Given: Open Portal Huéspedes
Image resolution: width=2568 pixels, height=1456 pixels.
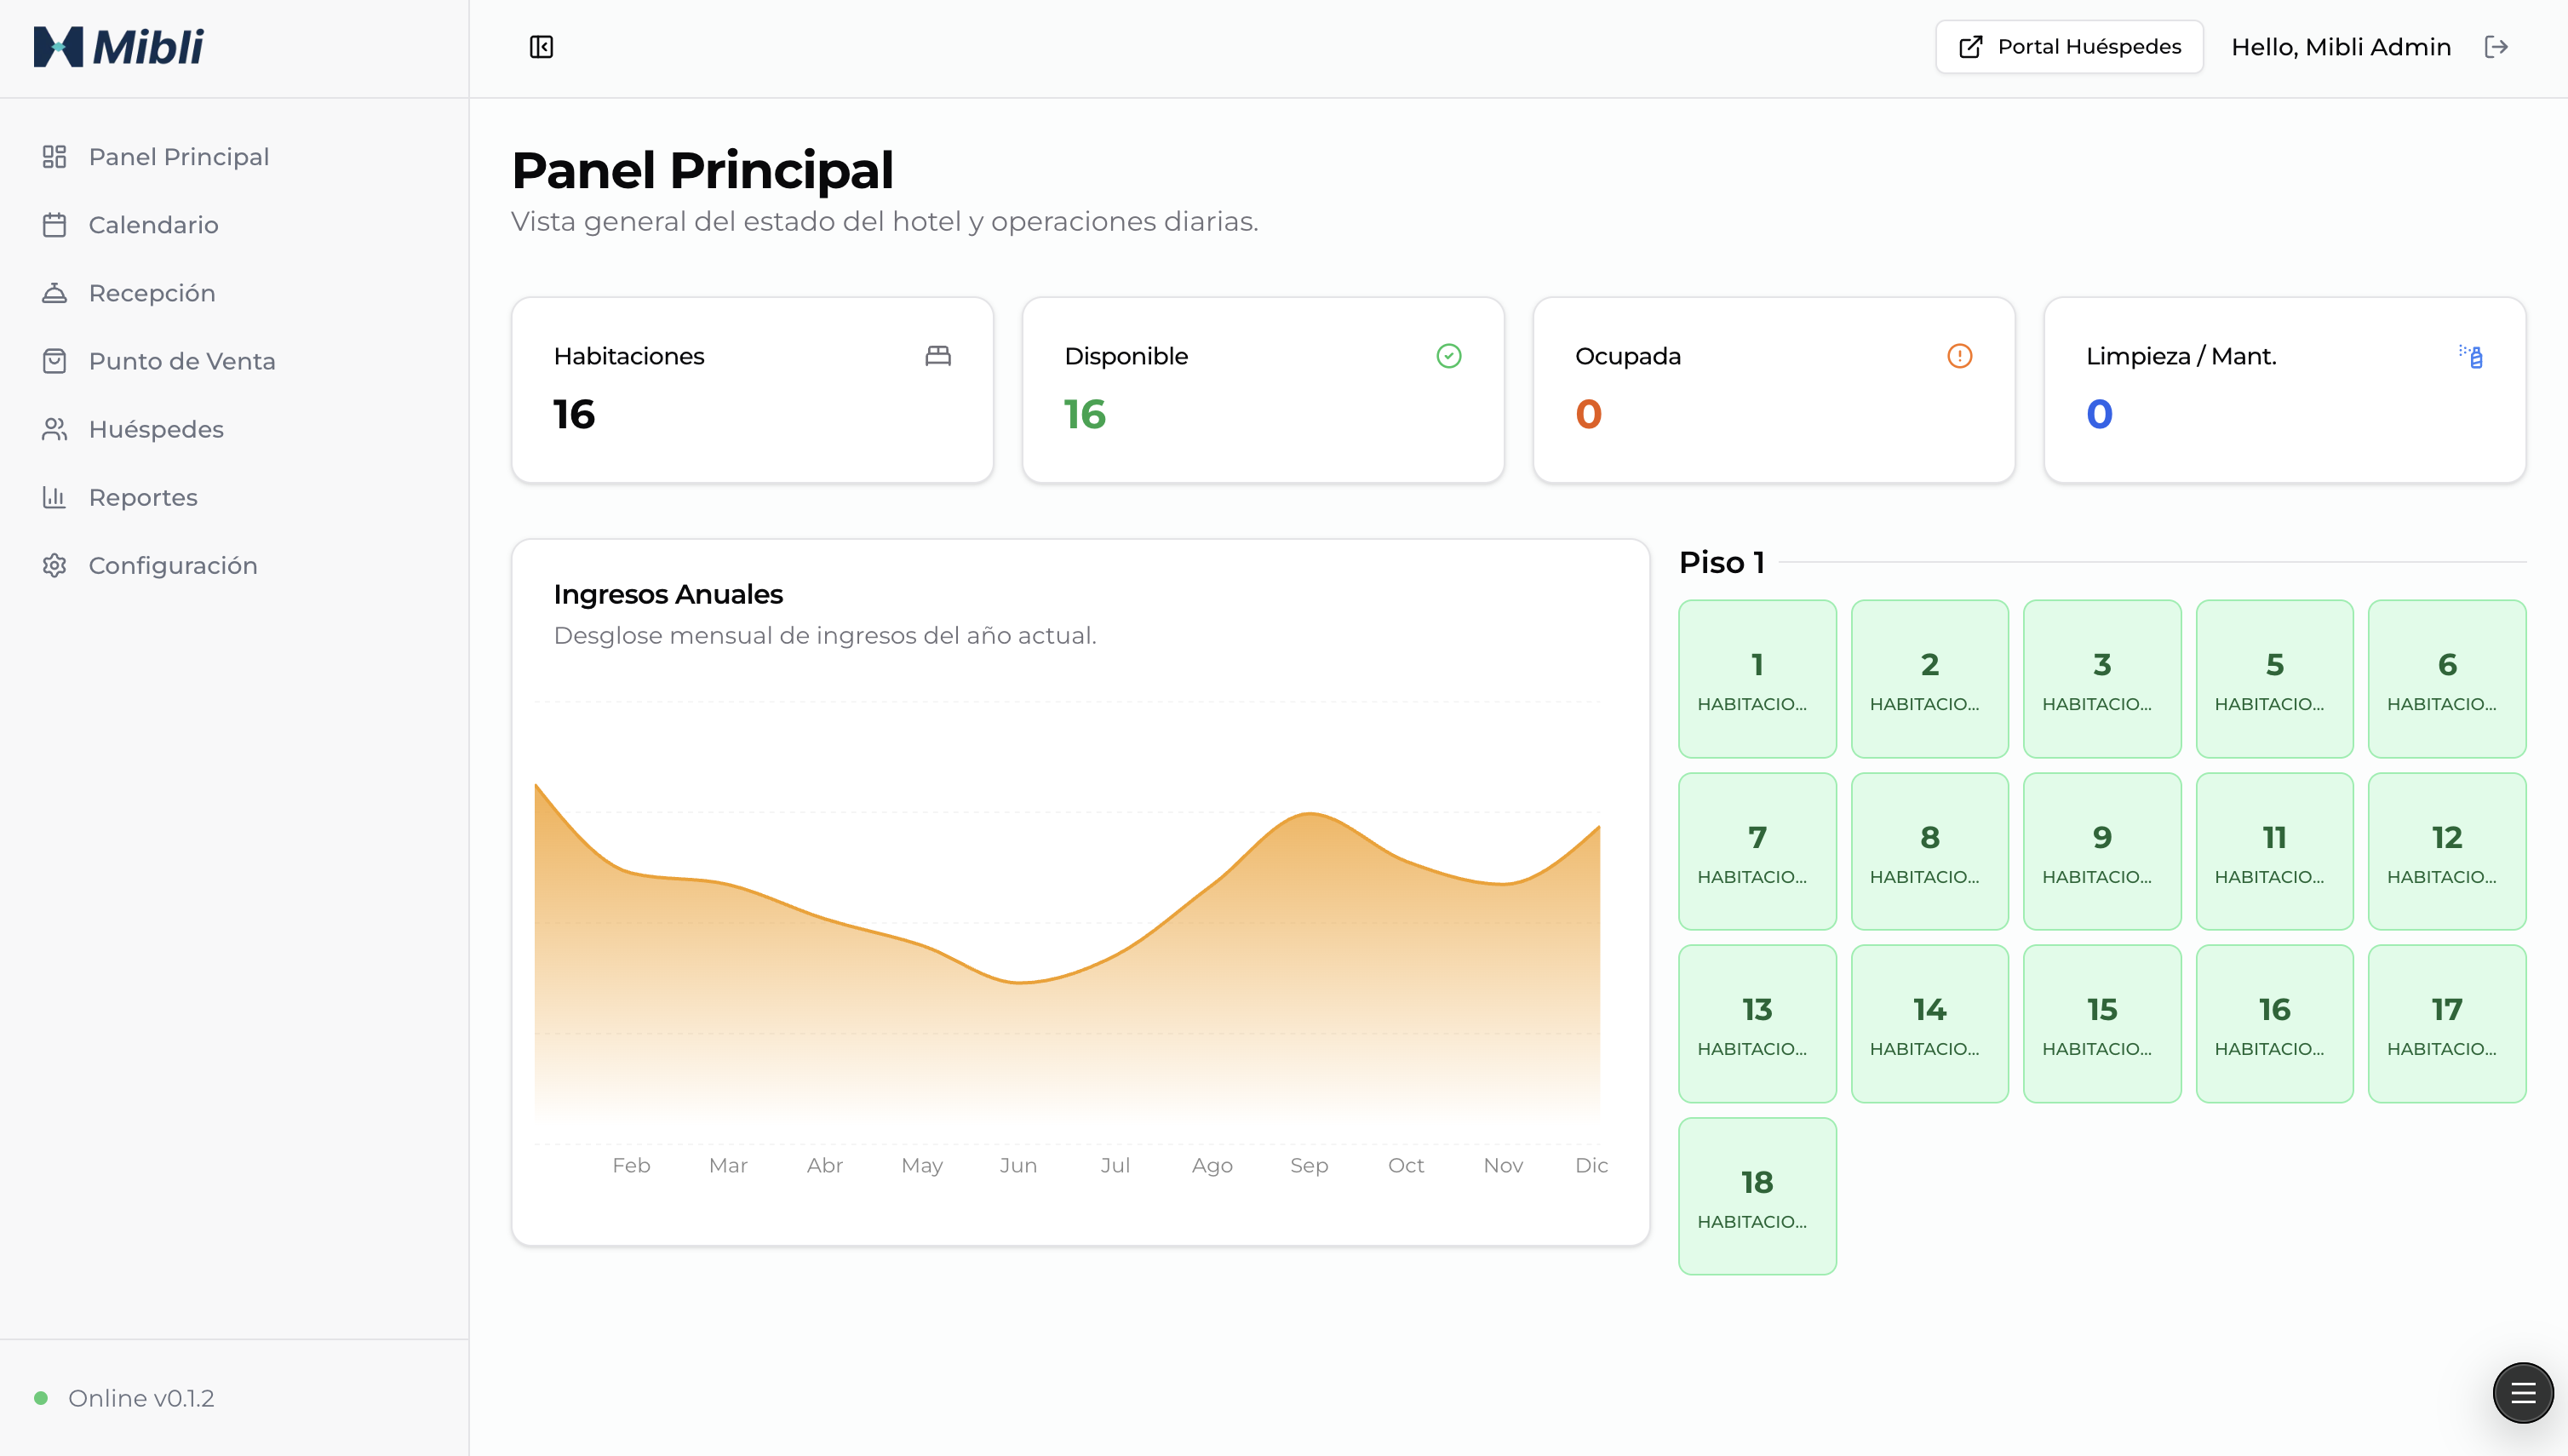Looking at the screenshot, I should 2068,47.
